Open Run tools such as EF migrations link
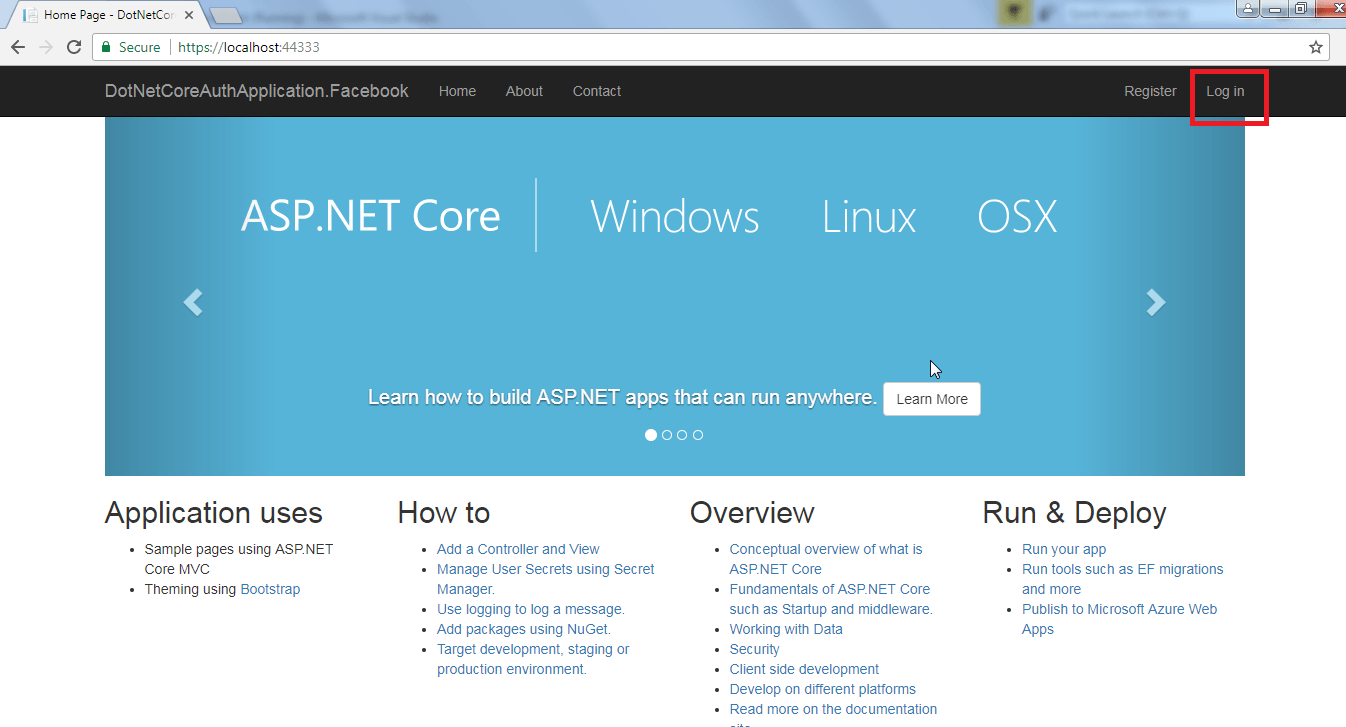The height and width of the screenshot is (727, 1346). tap(1123, 579)
